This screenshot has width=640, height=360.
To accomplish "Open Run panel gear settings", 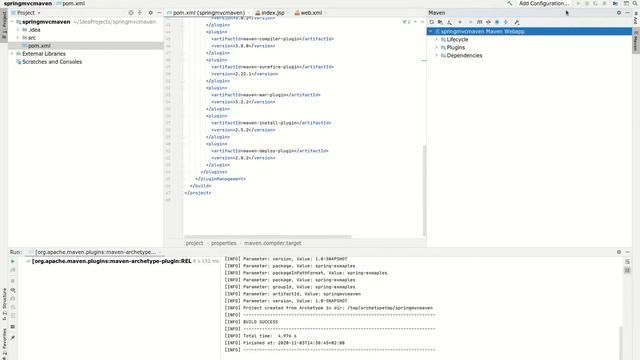I will (x=619, y=252).
